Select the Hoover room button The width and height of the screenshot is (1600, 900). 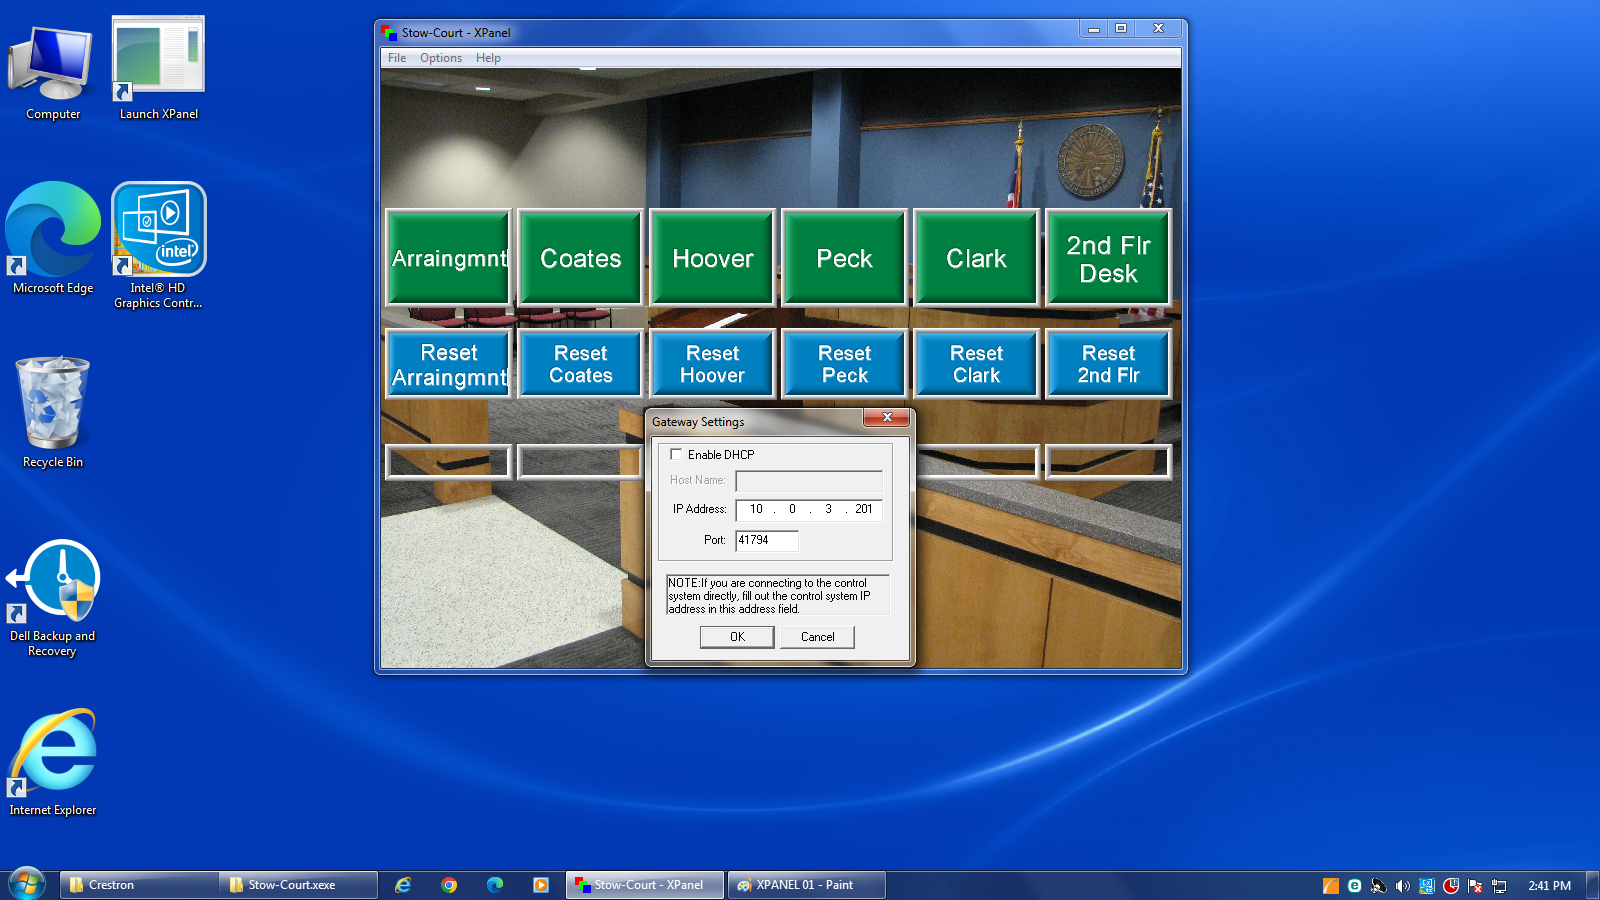click(x=713, y=258)
